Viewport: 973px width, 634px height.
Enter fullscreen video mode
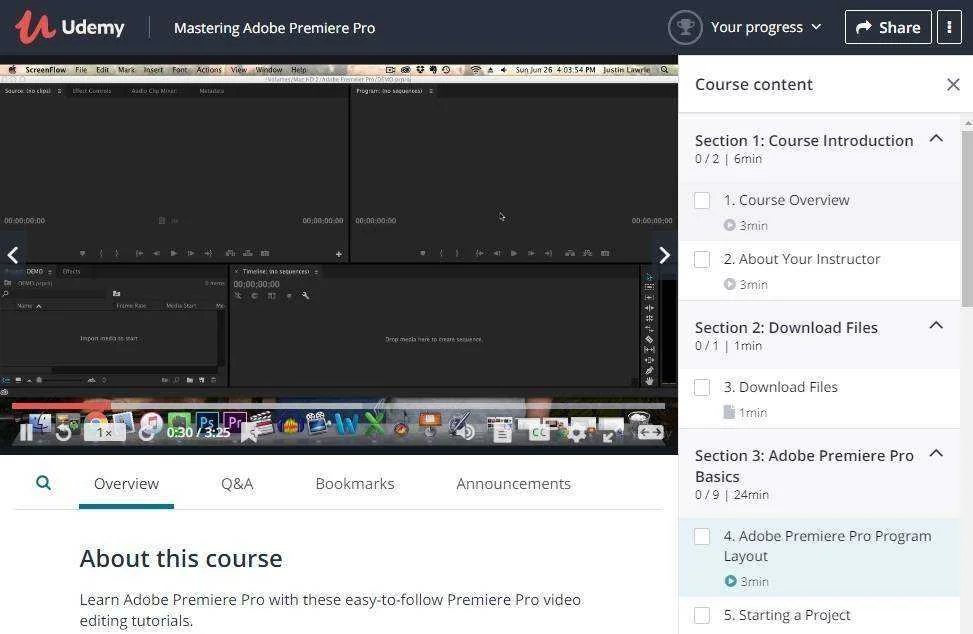click(609, 436)
